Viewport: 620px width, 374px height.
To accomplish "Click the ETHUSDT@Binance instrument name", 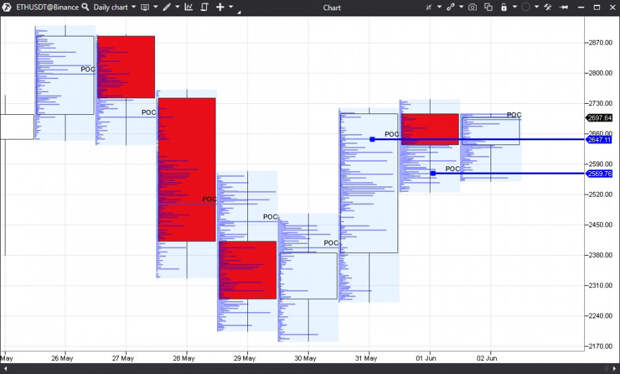I will pos(47,7).
